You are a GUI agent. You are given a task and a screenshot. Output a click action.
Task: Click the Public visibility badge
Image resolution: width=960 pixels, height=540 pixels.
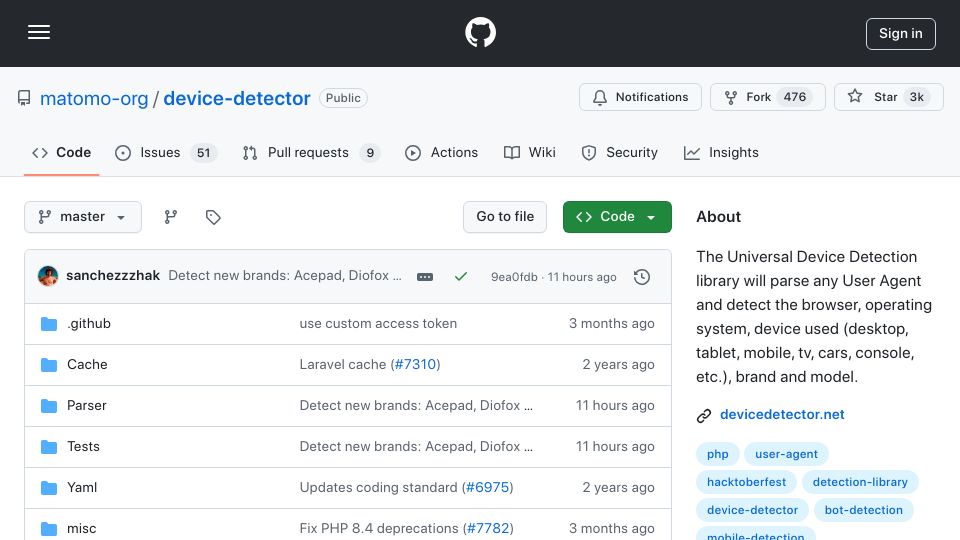click(x=343, y=98)
